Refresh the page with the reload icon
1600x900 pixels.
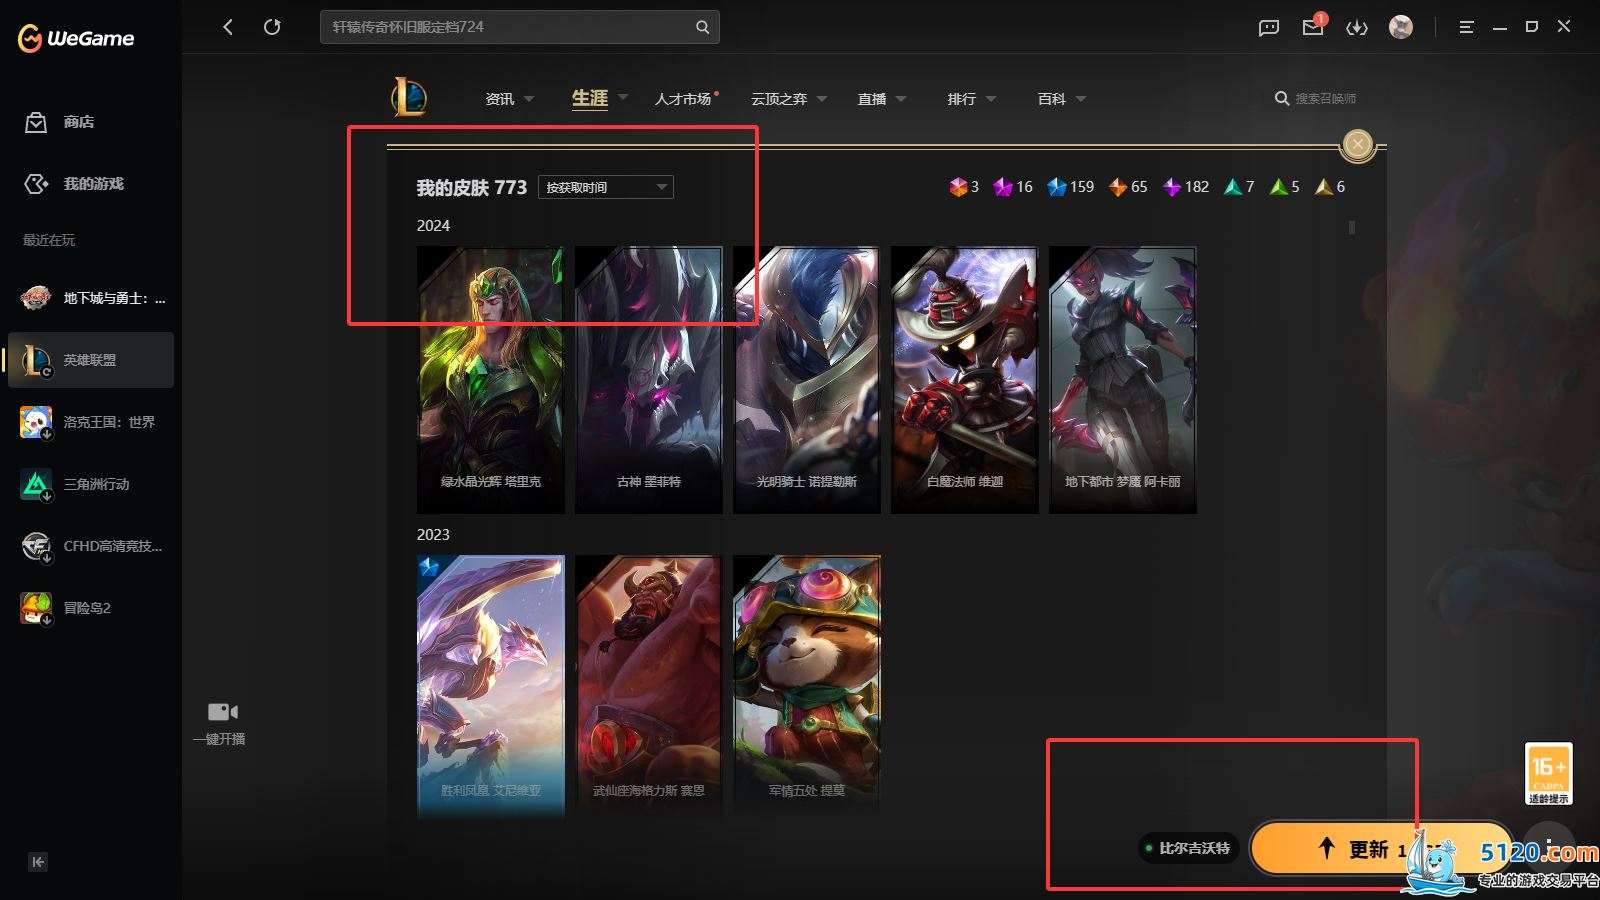coord(272,27)
